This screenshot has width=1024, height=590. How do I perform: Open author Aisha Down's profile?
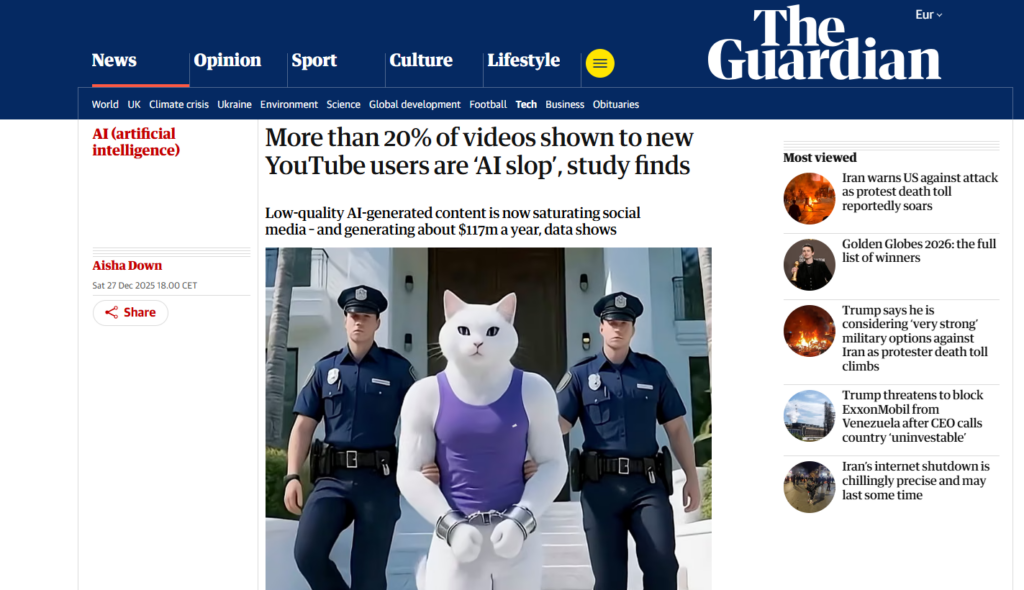[x=127, y=265]
